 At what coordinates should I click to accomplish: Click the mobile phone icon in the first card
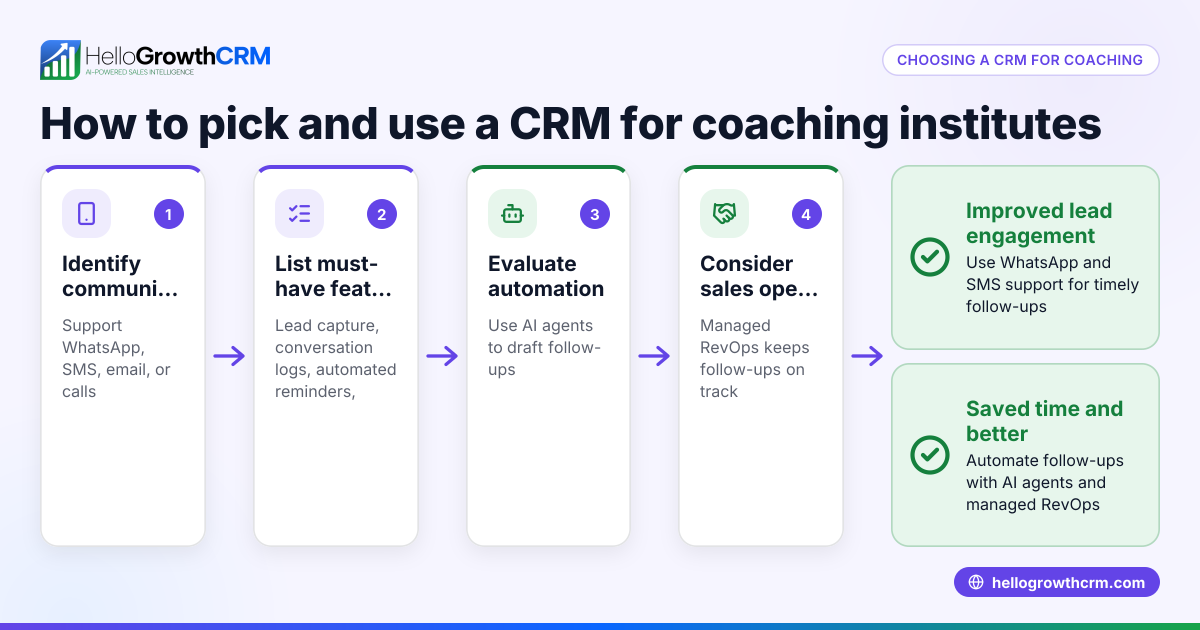pyautogui.click(x=86, y=213)
